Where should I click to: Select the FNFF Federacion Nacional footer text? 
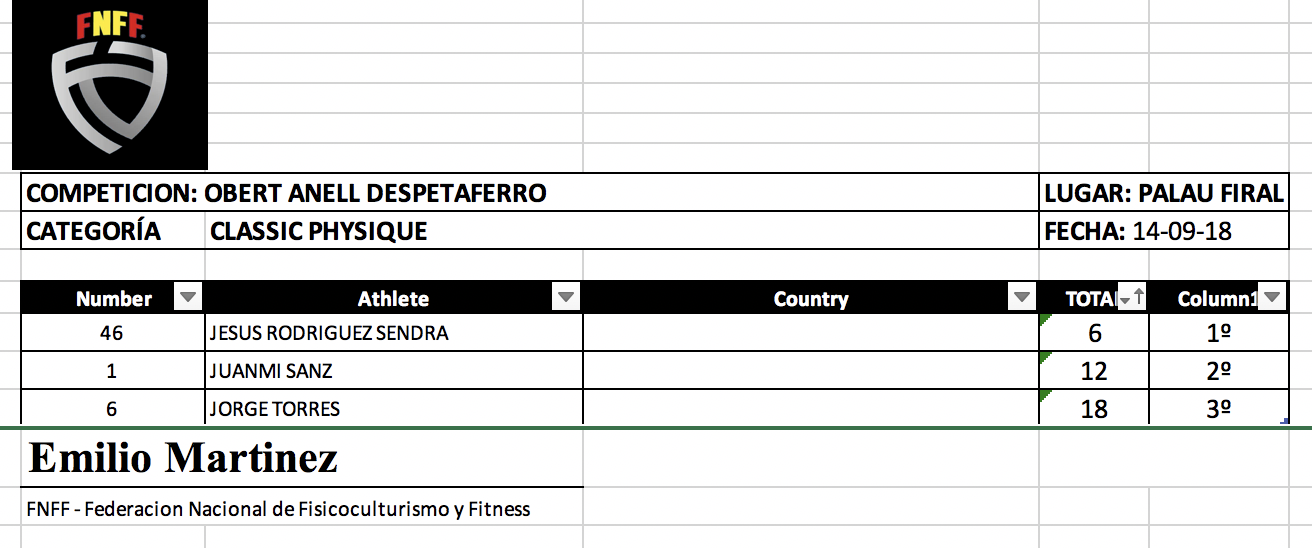[x=279, y=509]
